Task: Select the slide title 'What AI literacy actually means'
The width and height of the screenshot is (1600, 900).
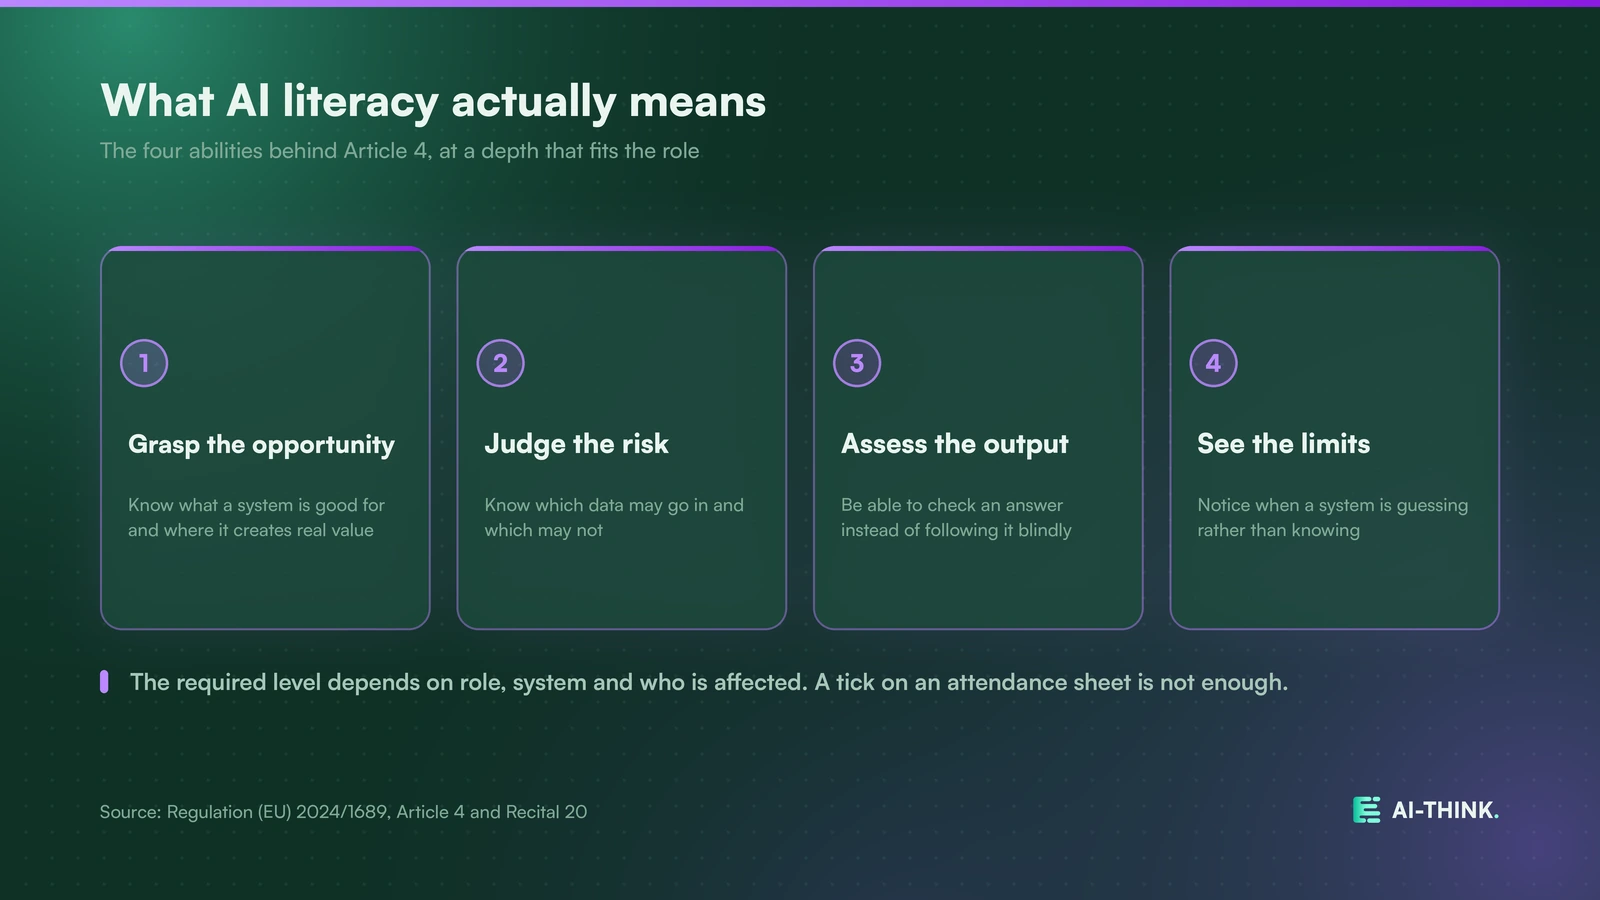Action: pyautogui.click(x=433, y=102)
